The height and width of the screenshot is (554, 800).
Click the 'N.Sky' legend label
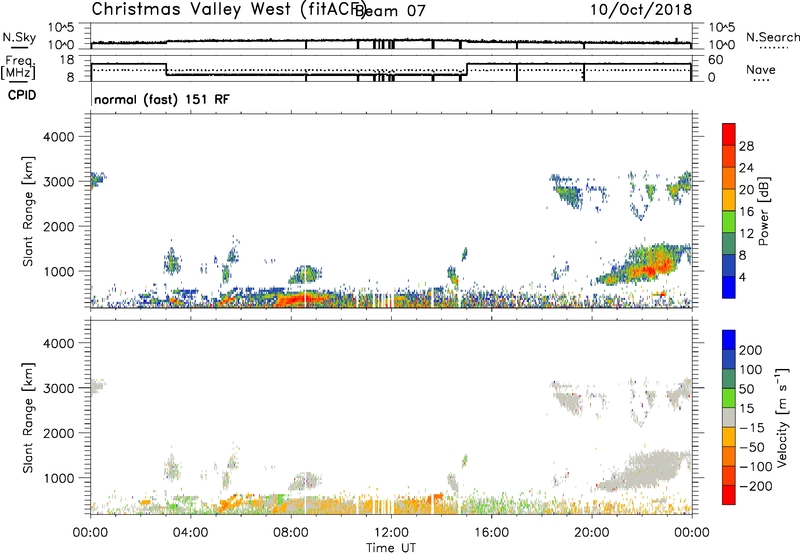click(x=19, y=37)
